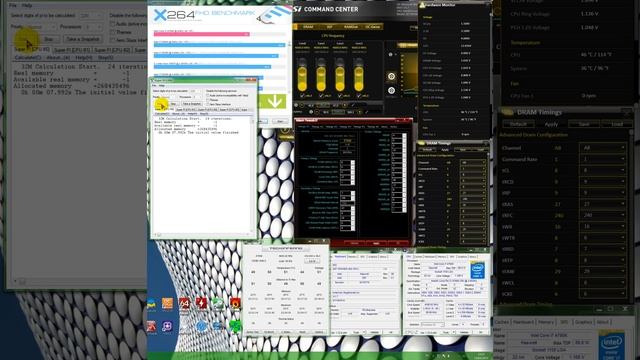
Task: Switch to OC Genie tab in Command Center
Action: [x=373, y=27]
